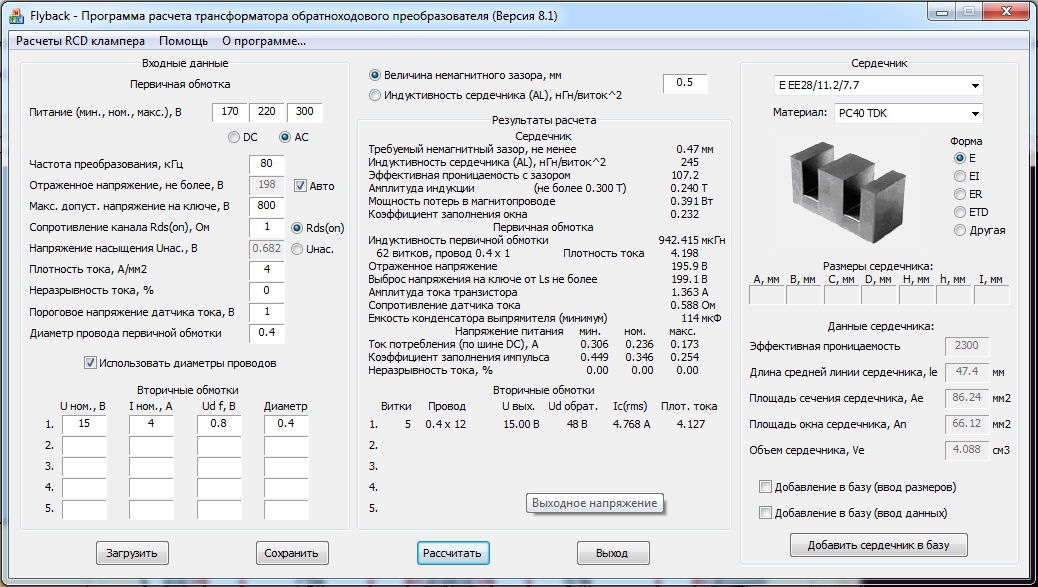Click the Длина средней линии сердечника le field
The width and height of the screenshot is (1038, 587).
pos(967,372)
